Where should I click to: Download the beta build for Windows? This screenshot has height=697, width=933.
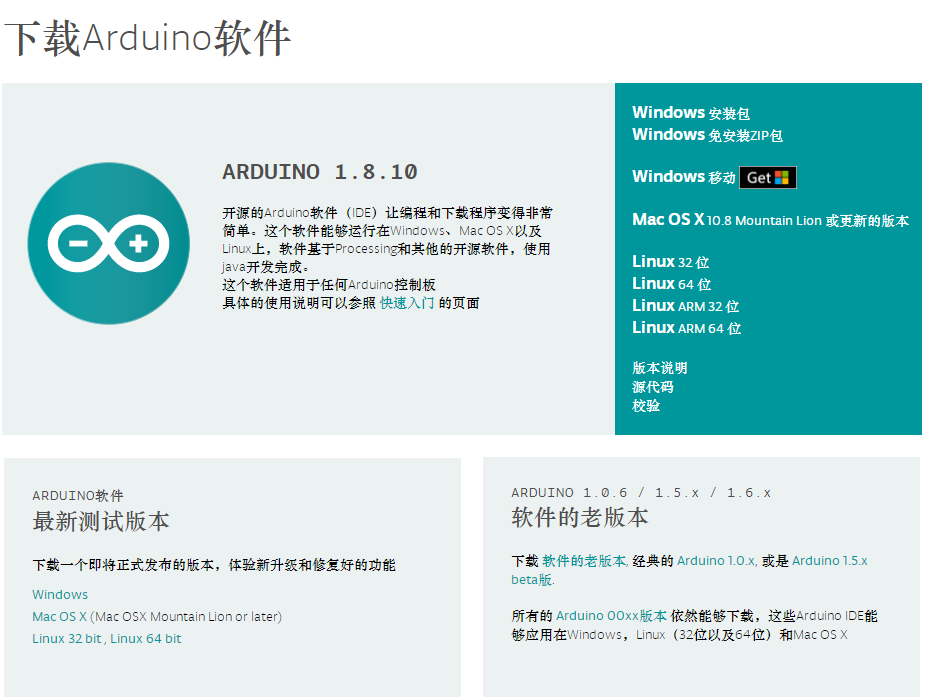coord(60,595)
